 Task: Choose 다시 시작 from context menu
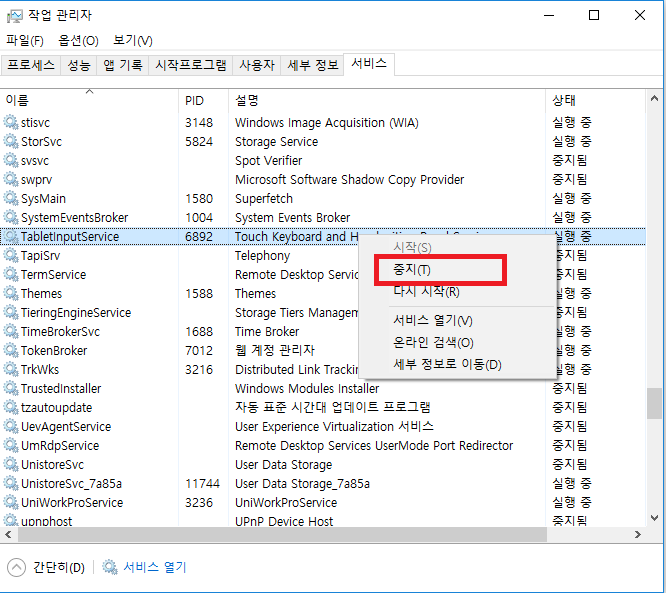(x=426, y=292)
